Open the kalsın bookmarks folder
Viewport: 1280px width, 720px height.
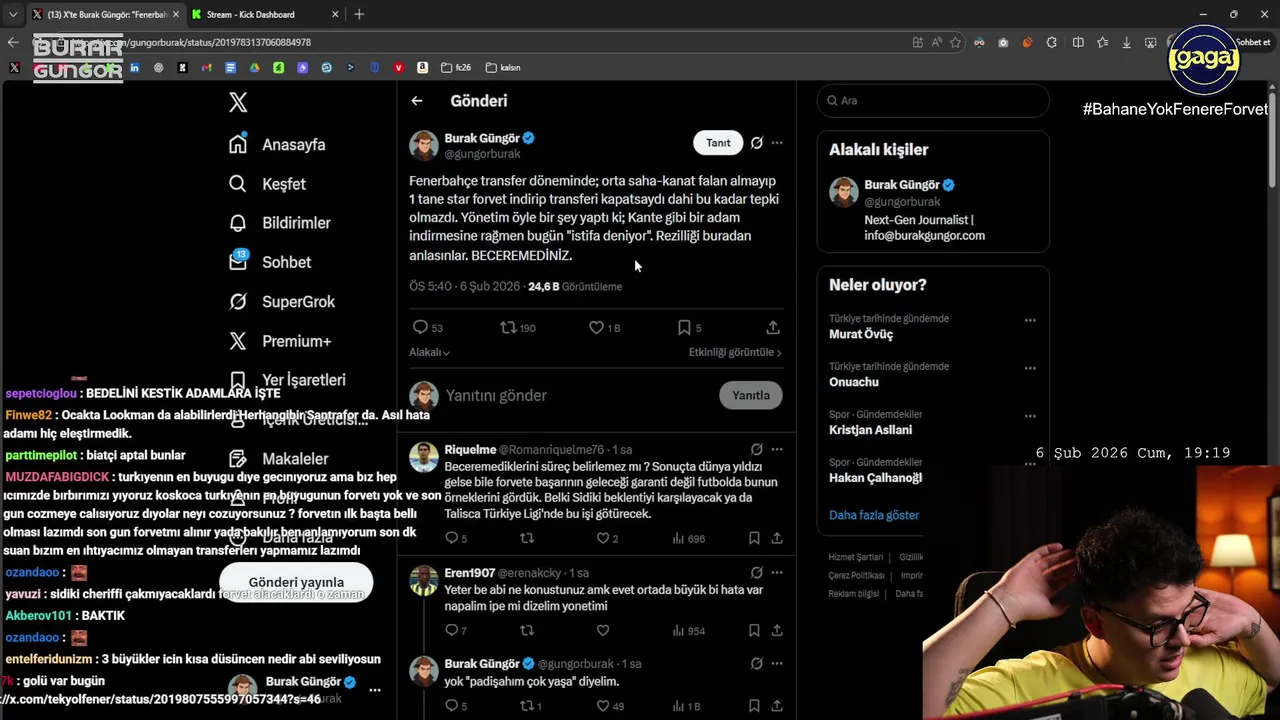coord(503,68)
